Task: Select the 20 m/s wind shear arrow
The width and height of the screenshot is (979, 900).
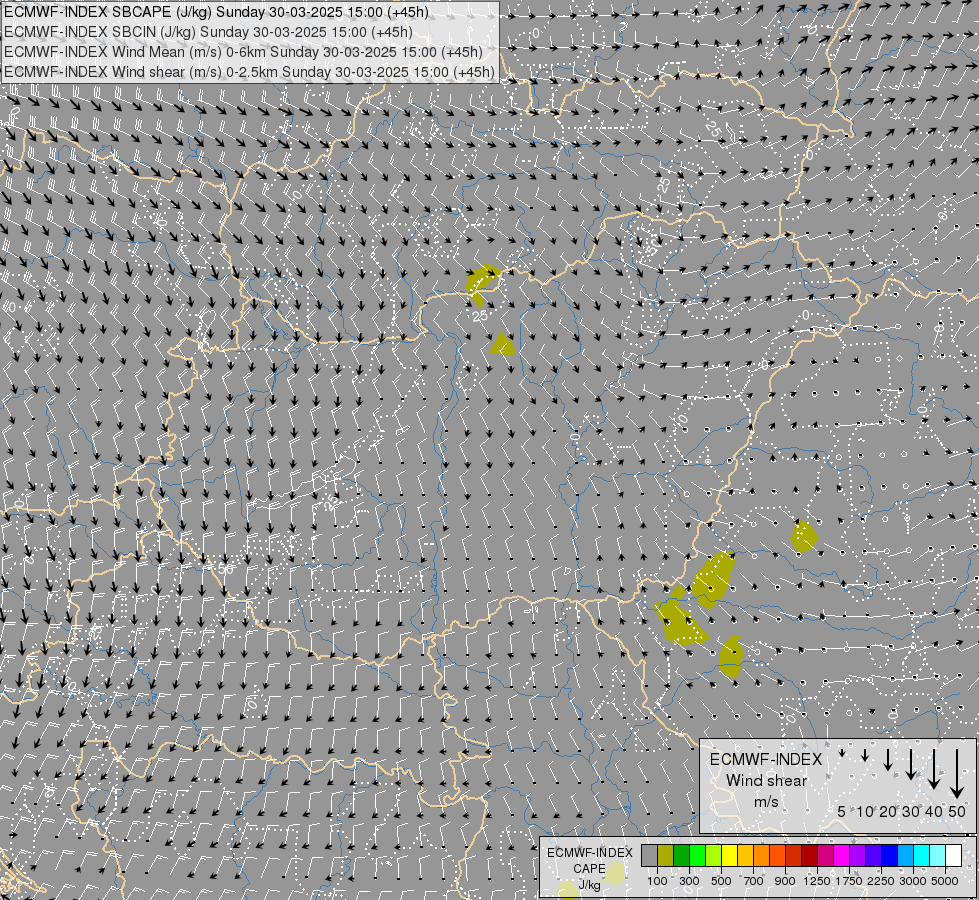Action: click(888, 759)
